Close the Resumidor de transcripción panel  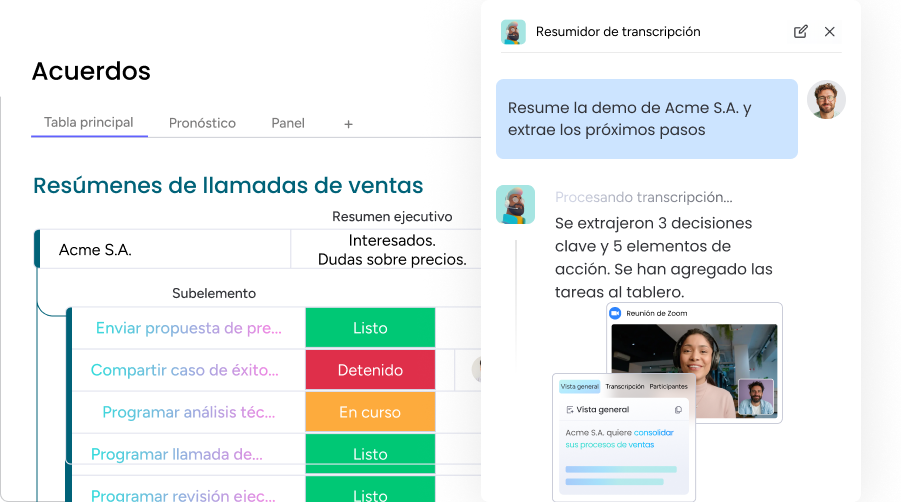click(829, 32)
